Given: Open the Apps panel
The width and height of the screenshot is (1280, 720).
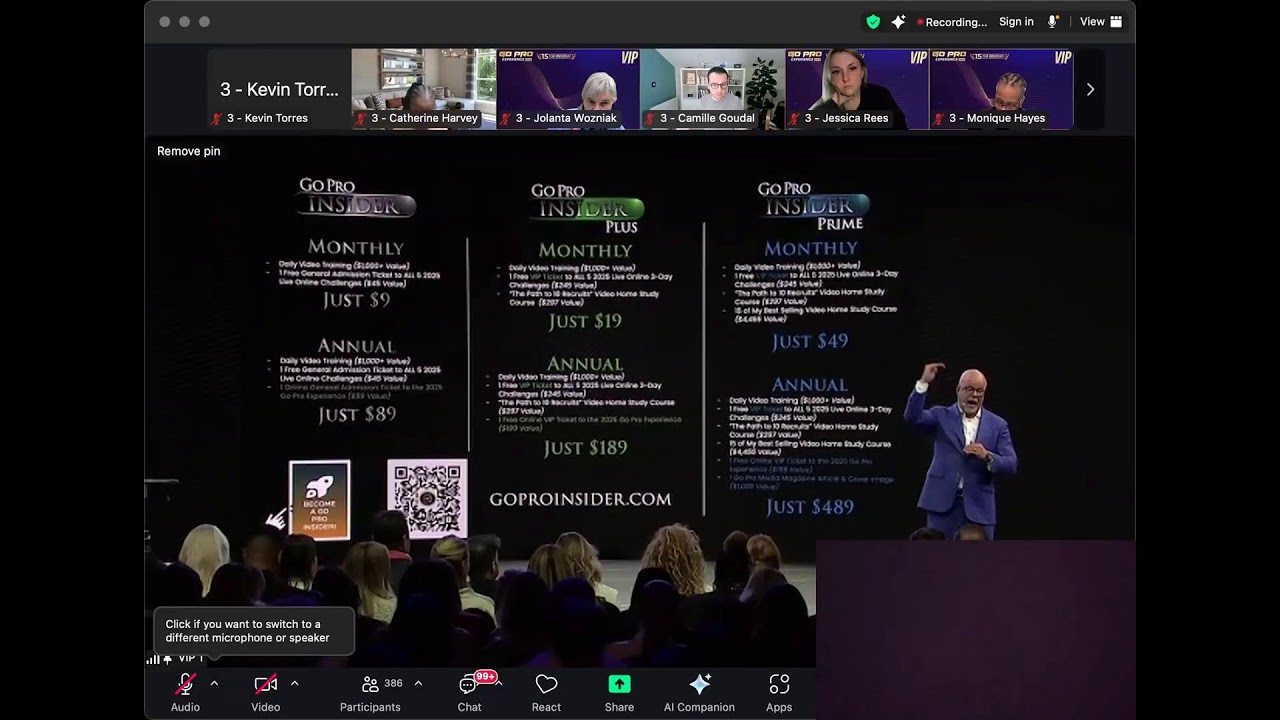Looking at the screenshot, I should tap(779, 692).
